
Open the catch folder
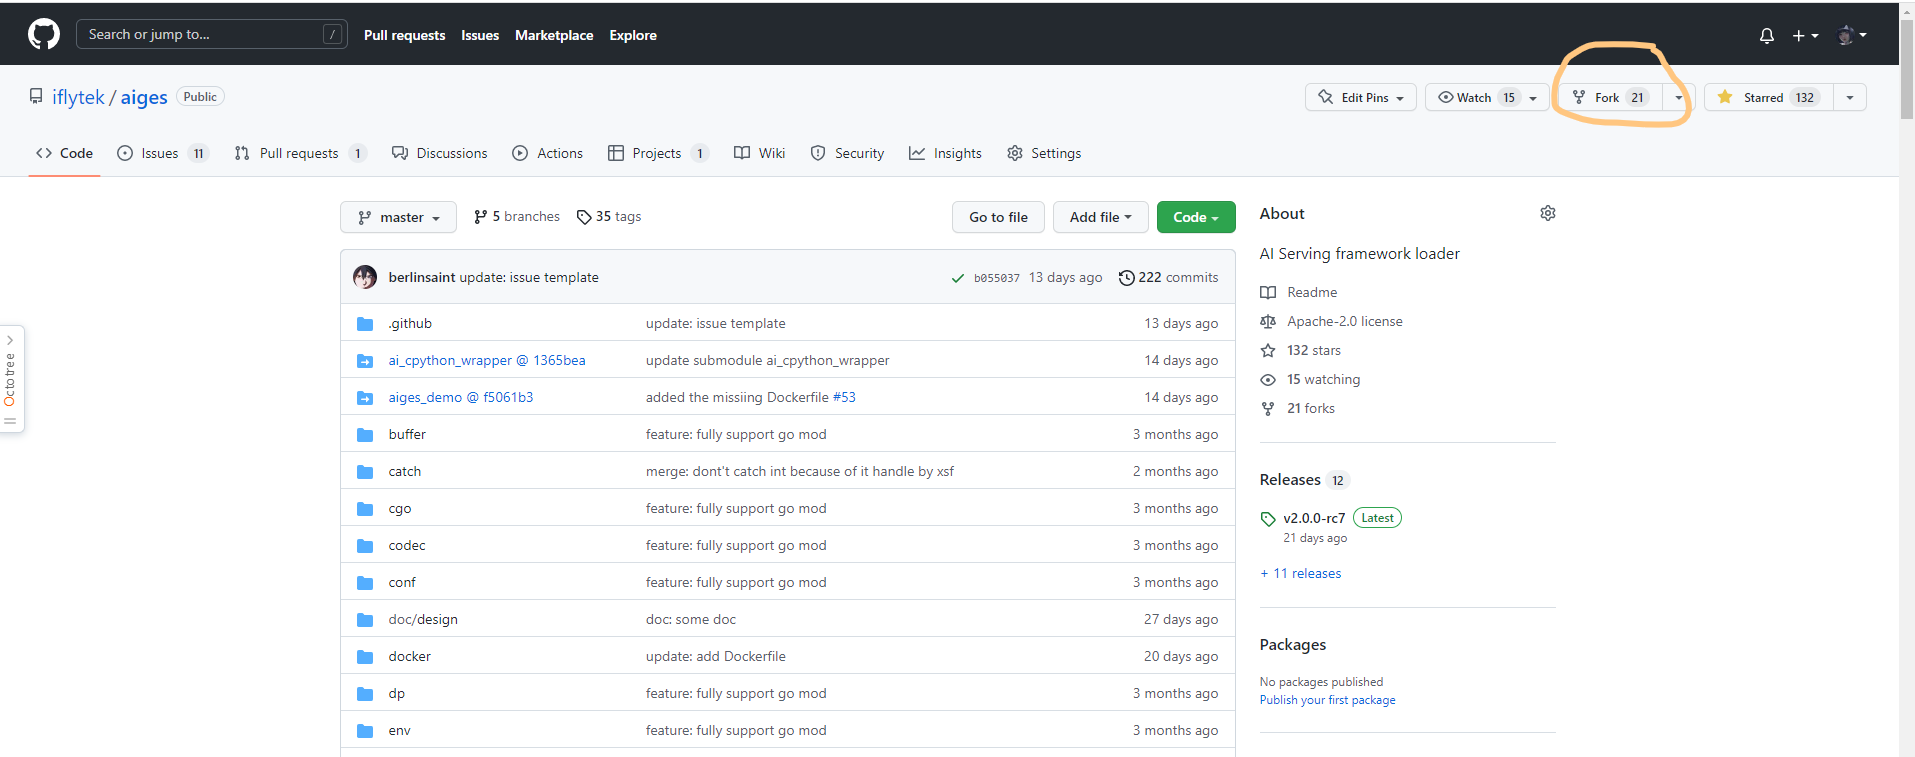pyautogui.click(x=405, y=471)
